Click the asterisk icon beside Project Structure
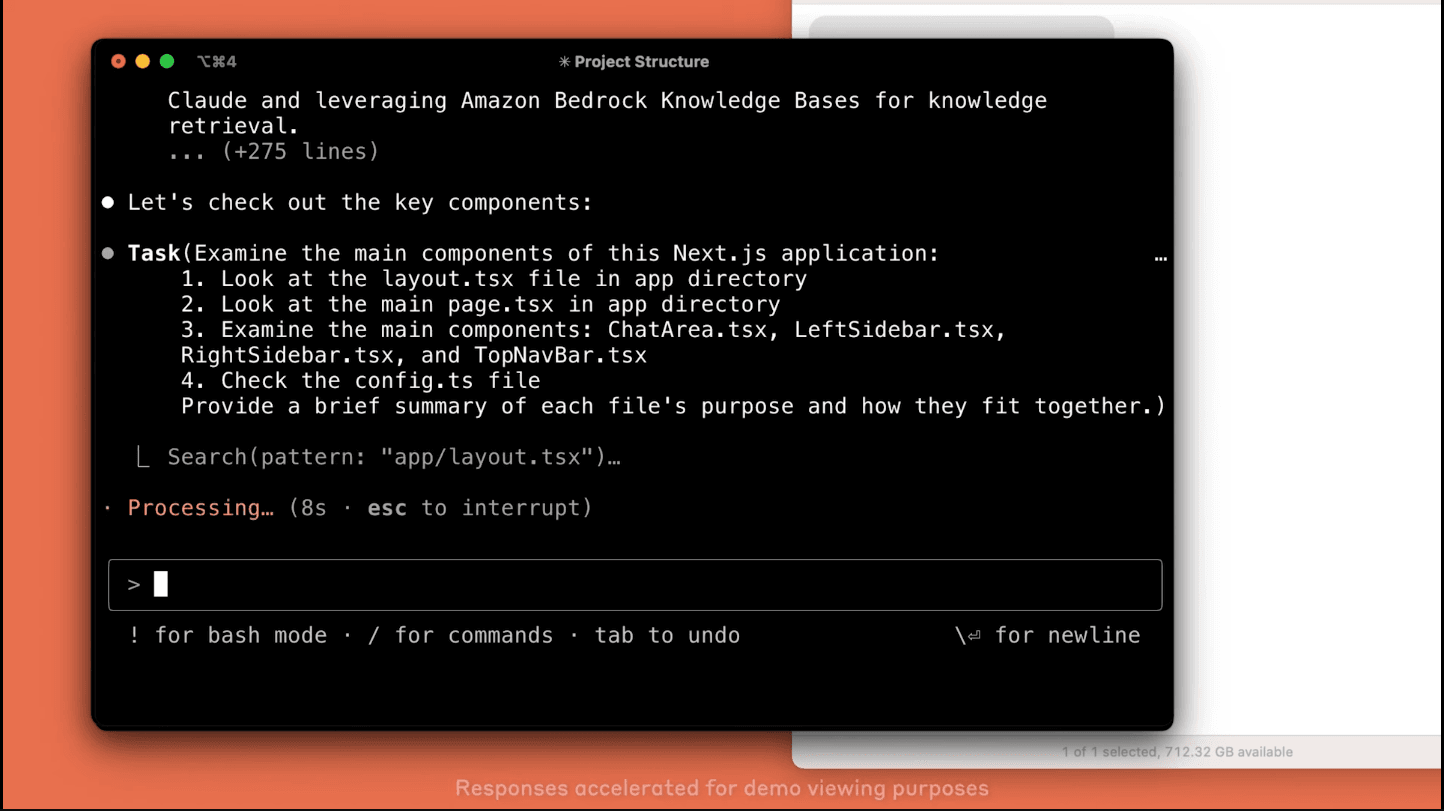 (564, 62)
